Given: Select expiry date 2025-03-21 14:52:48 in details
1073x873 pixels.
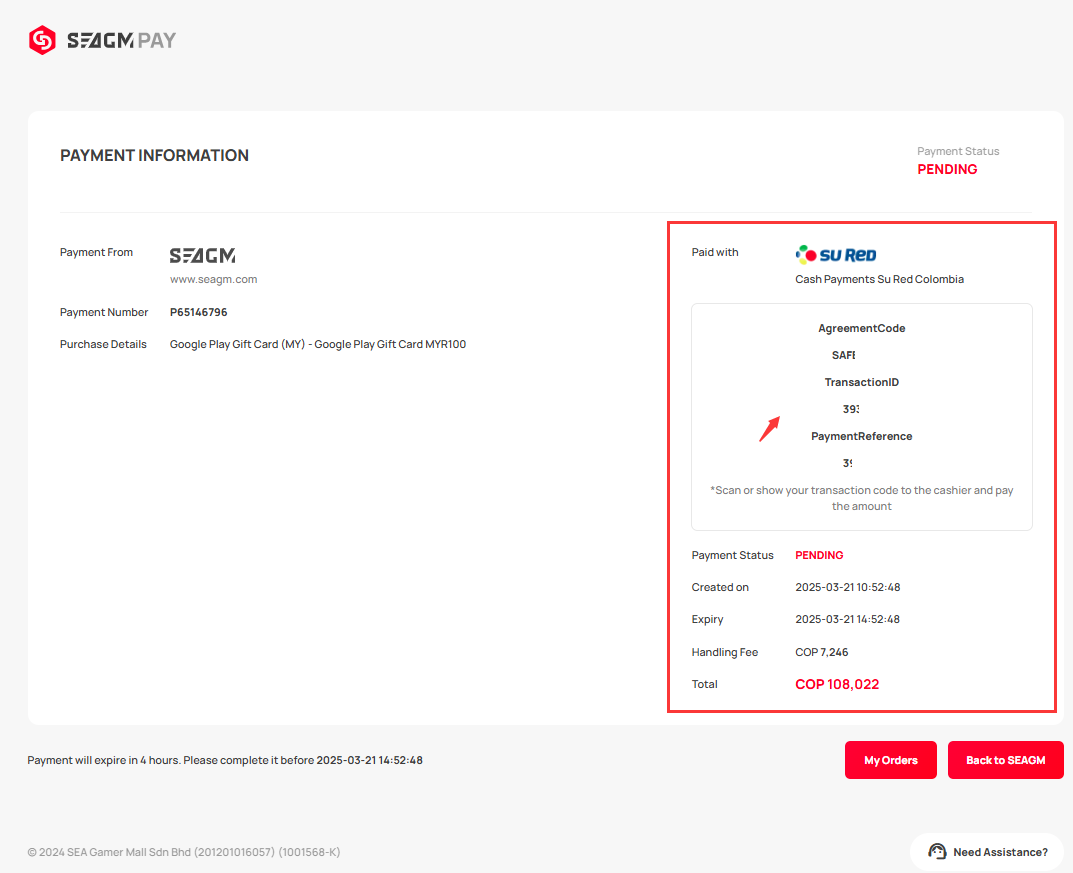Looking at the screenshot, I should coord(847,619).
